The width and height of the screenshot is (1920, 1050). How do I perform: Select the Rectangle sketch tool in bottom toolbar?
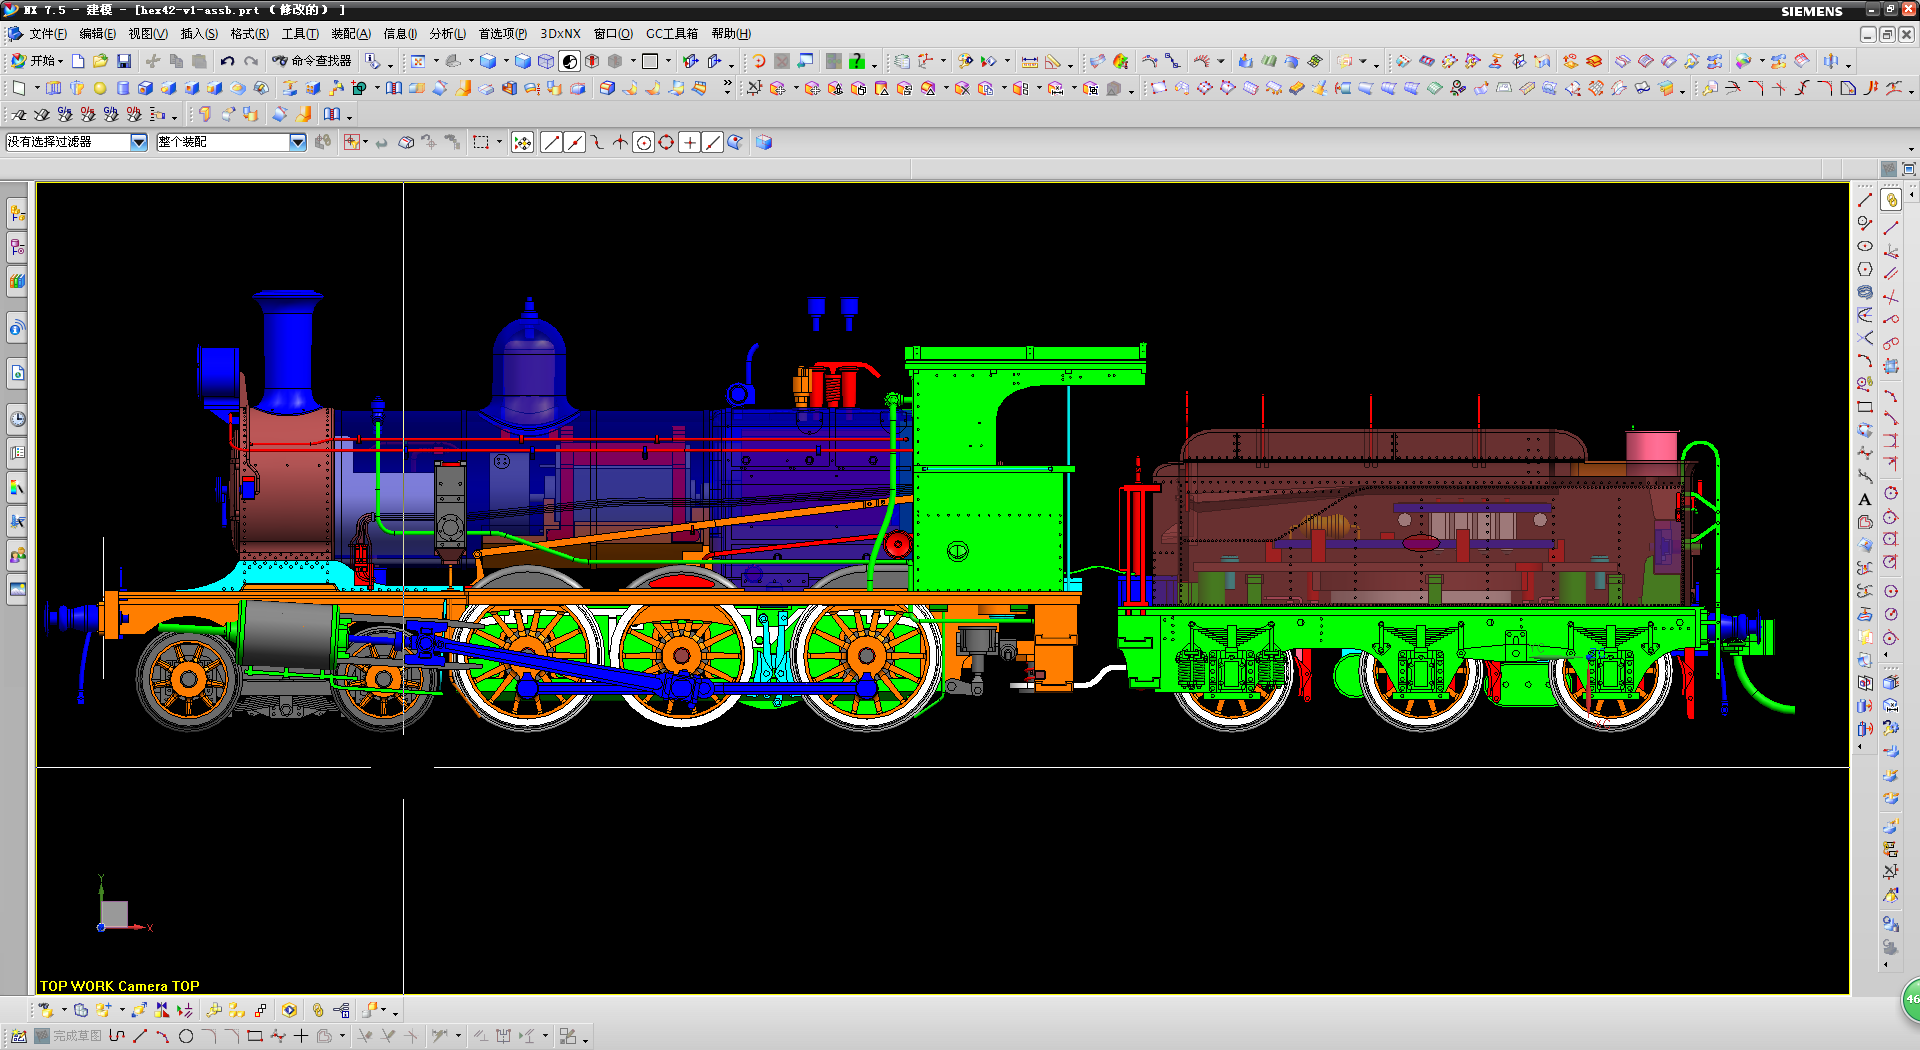(x=255, y=1036)
